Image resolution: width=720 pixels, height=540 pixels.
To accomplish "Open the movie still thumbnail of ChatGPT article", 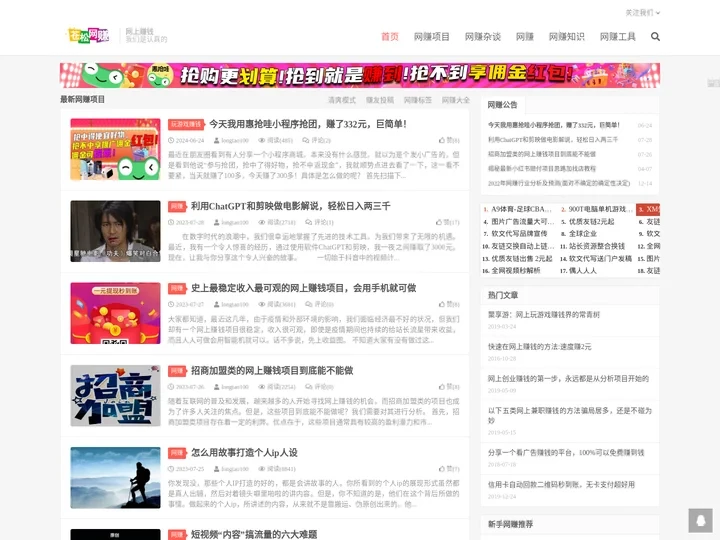I will click(115, 231).
